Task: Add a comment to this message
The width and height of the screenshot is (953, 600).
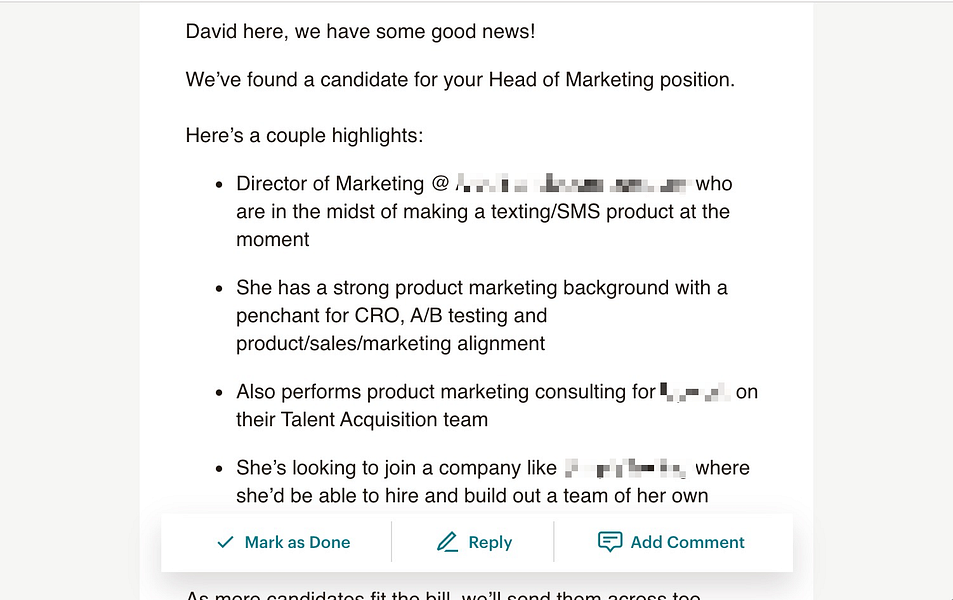Action: click(671, 542)
